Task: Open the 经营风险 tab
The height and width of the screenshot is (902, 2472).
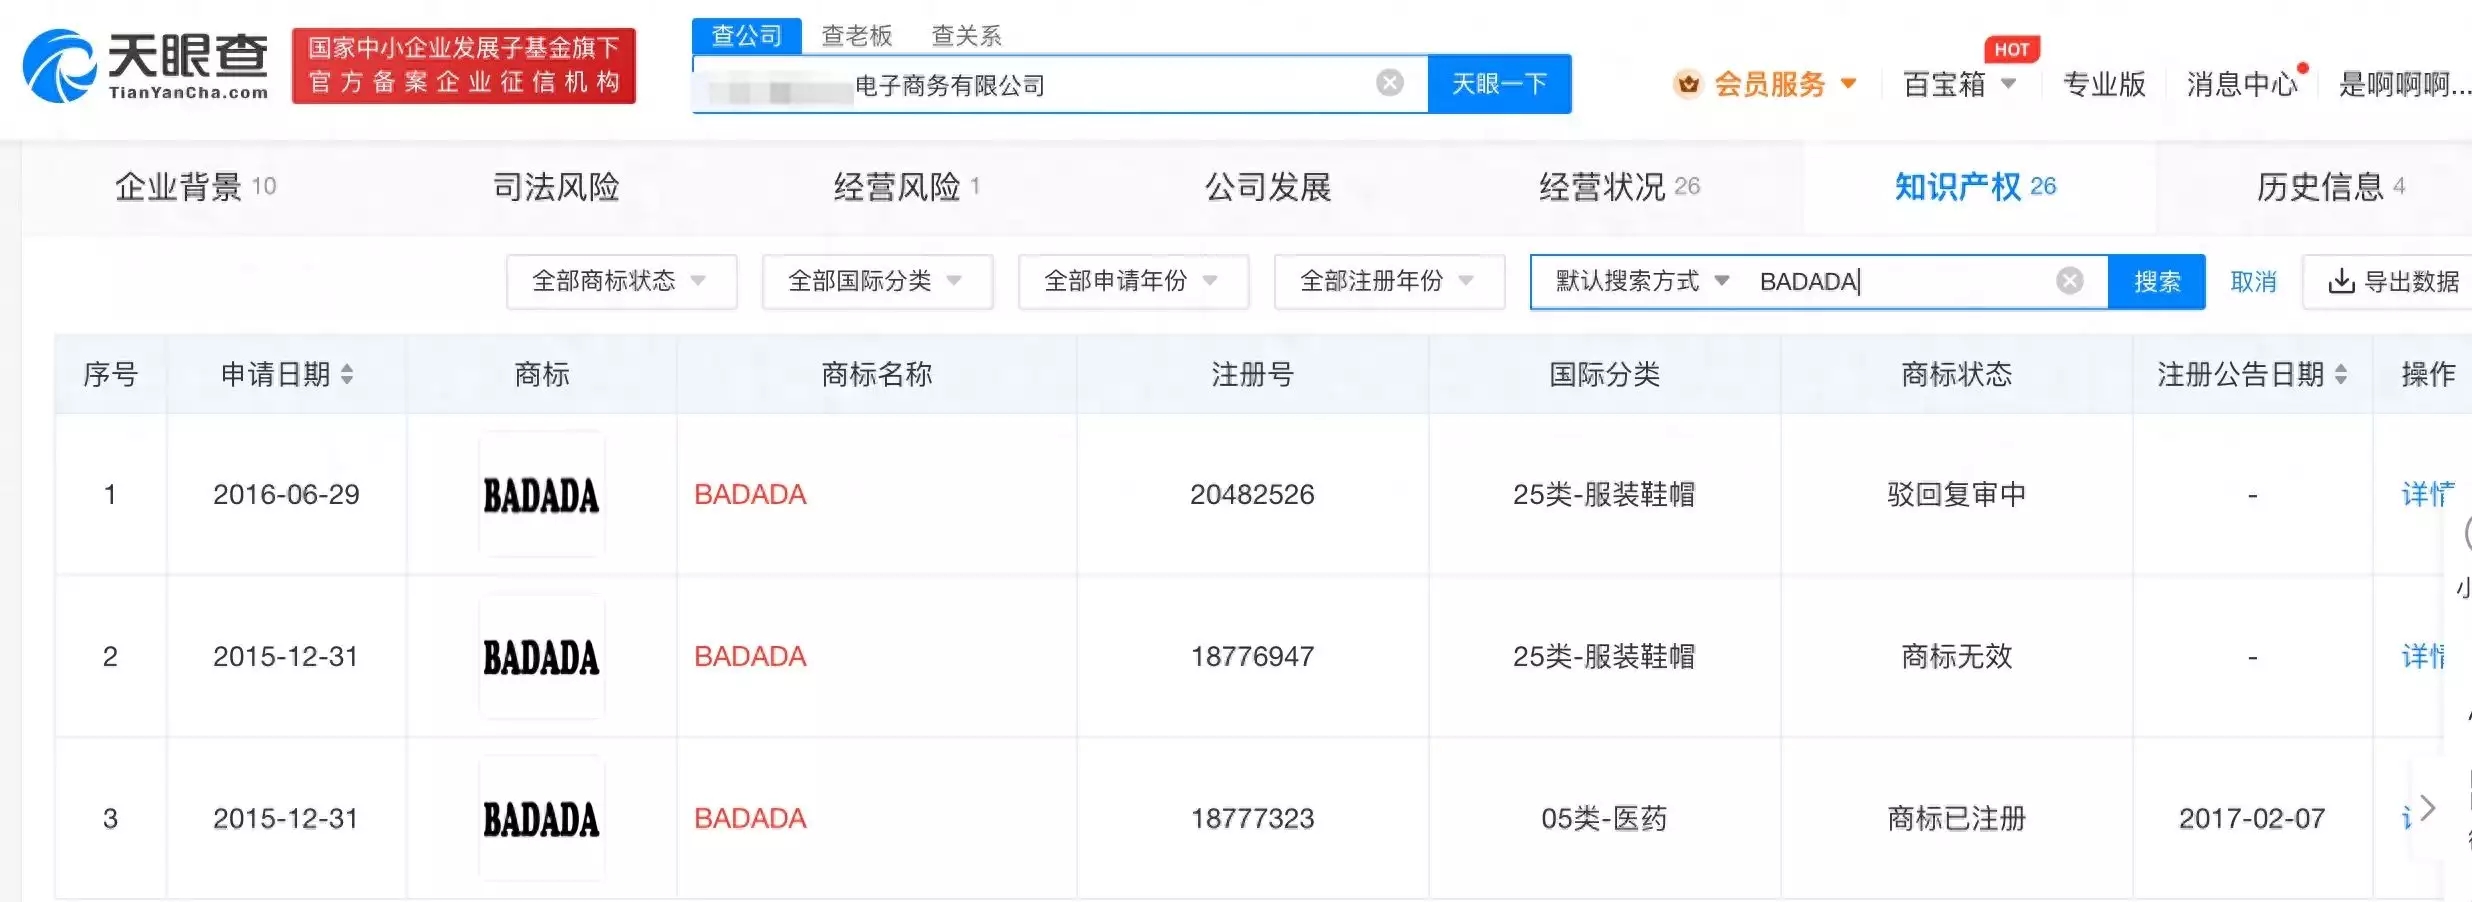Action: point(906,186)
